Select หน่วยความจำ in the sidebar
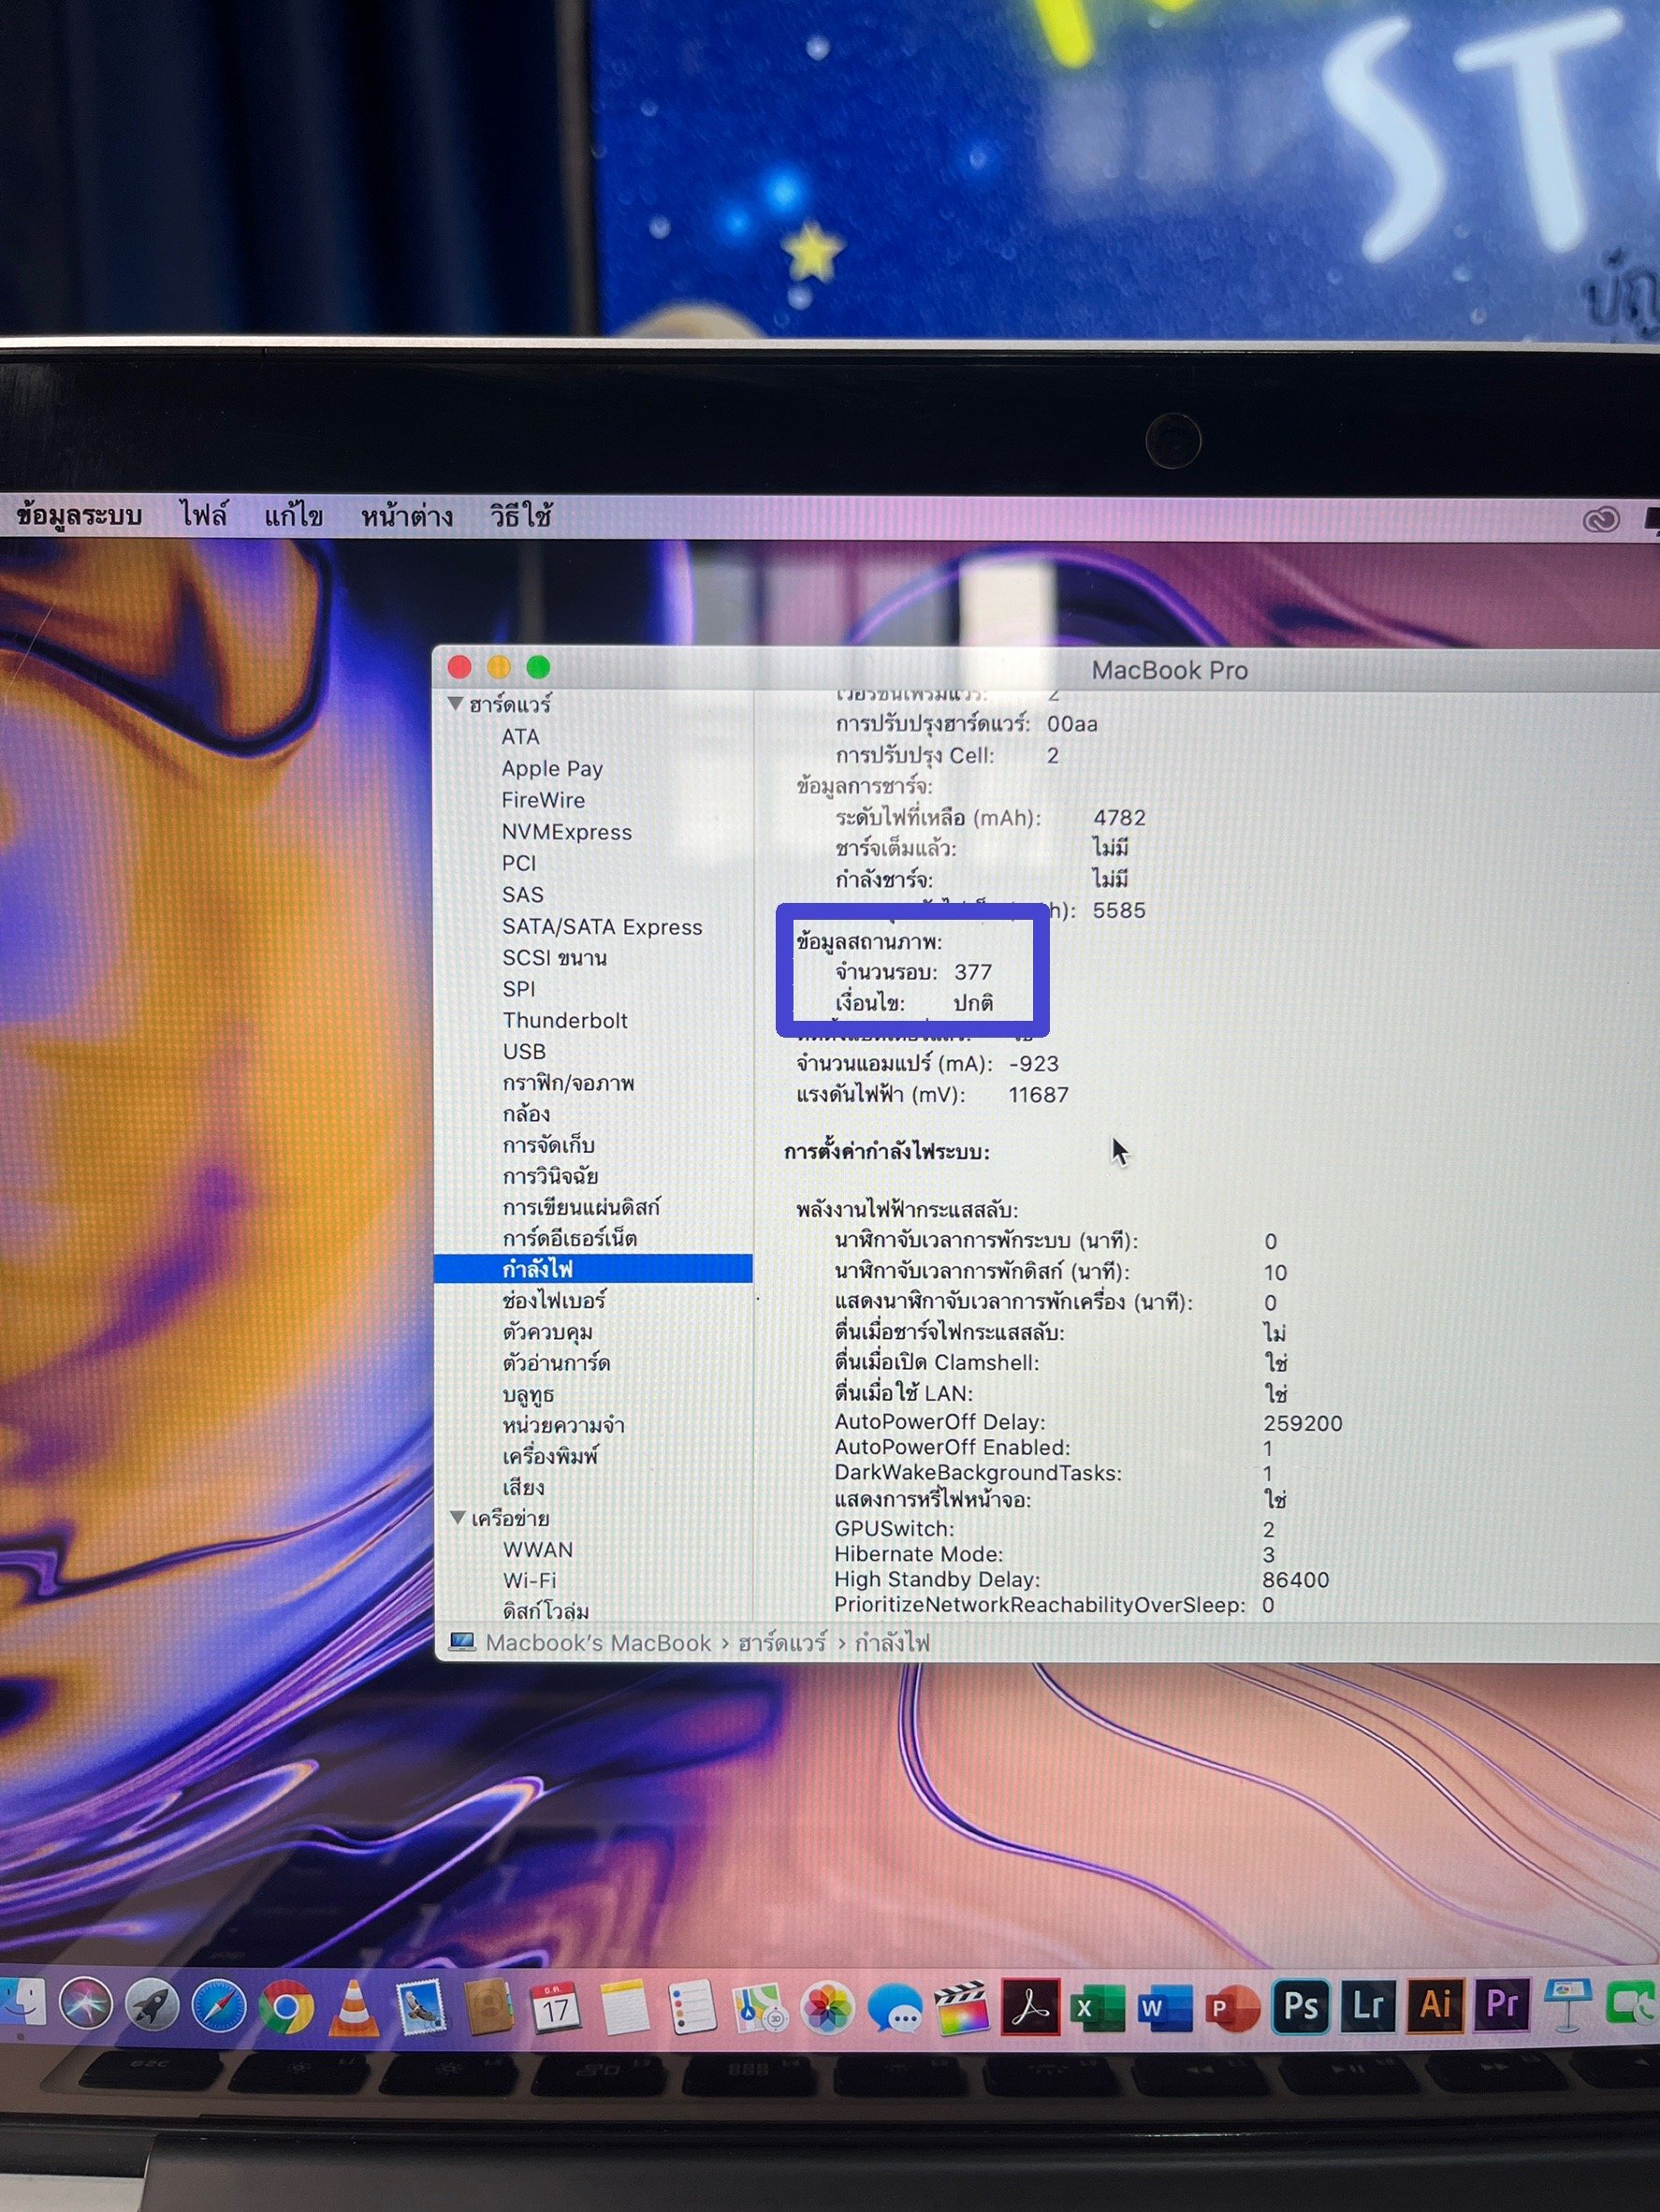The height and width of the screenshot is (2212, 1660). [563, 1425]
